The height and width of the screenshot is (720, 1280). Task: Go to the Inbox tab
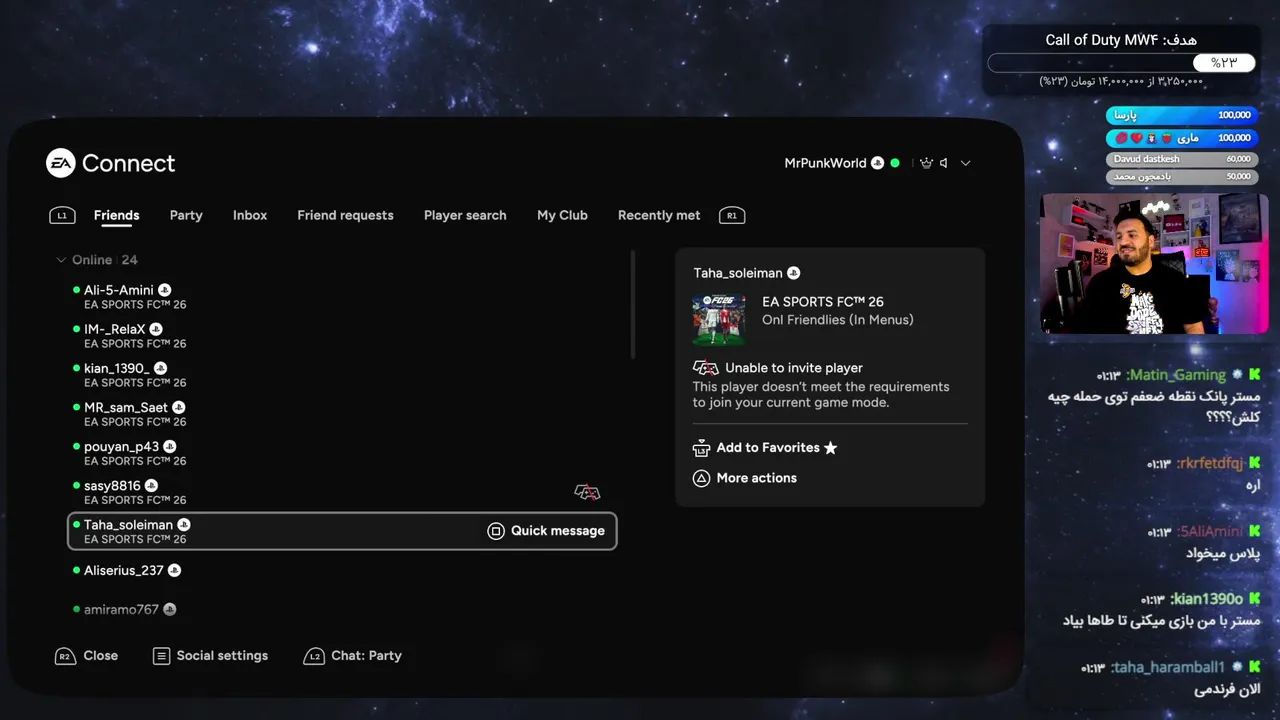[x=250, y=215]
